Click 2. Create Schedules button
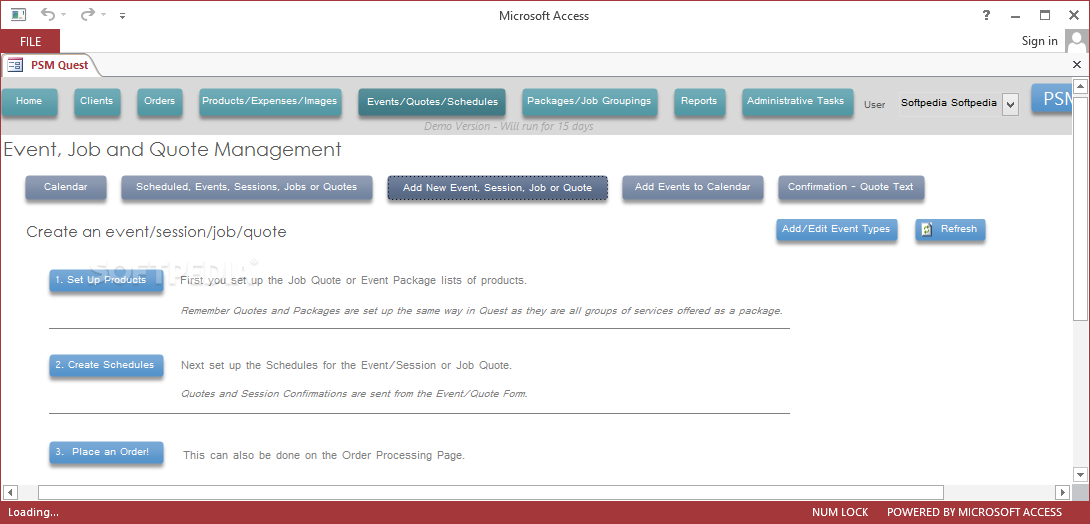The image size is (1090, 524). pyautogui.click(x=106, y=366)
